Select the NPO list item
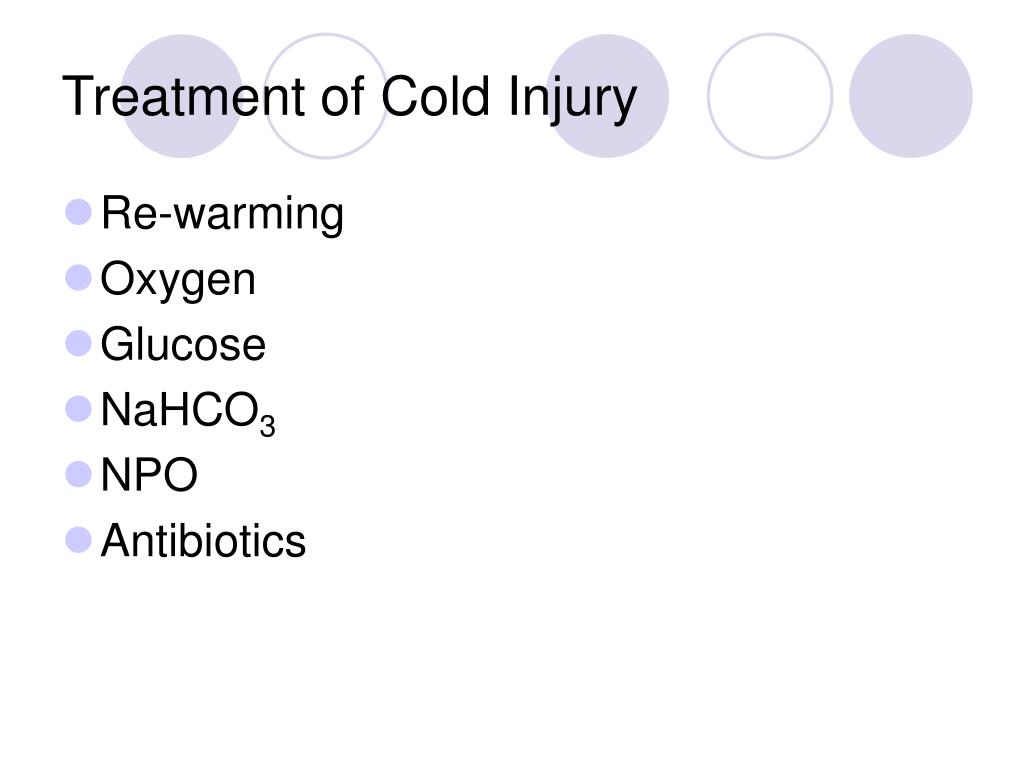1024x768 pixels. pyautogui.click(x=149, y=475)
